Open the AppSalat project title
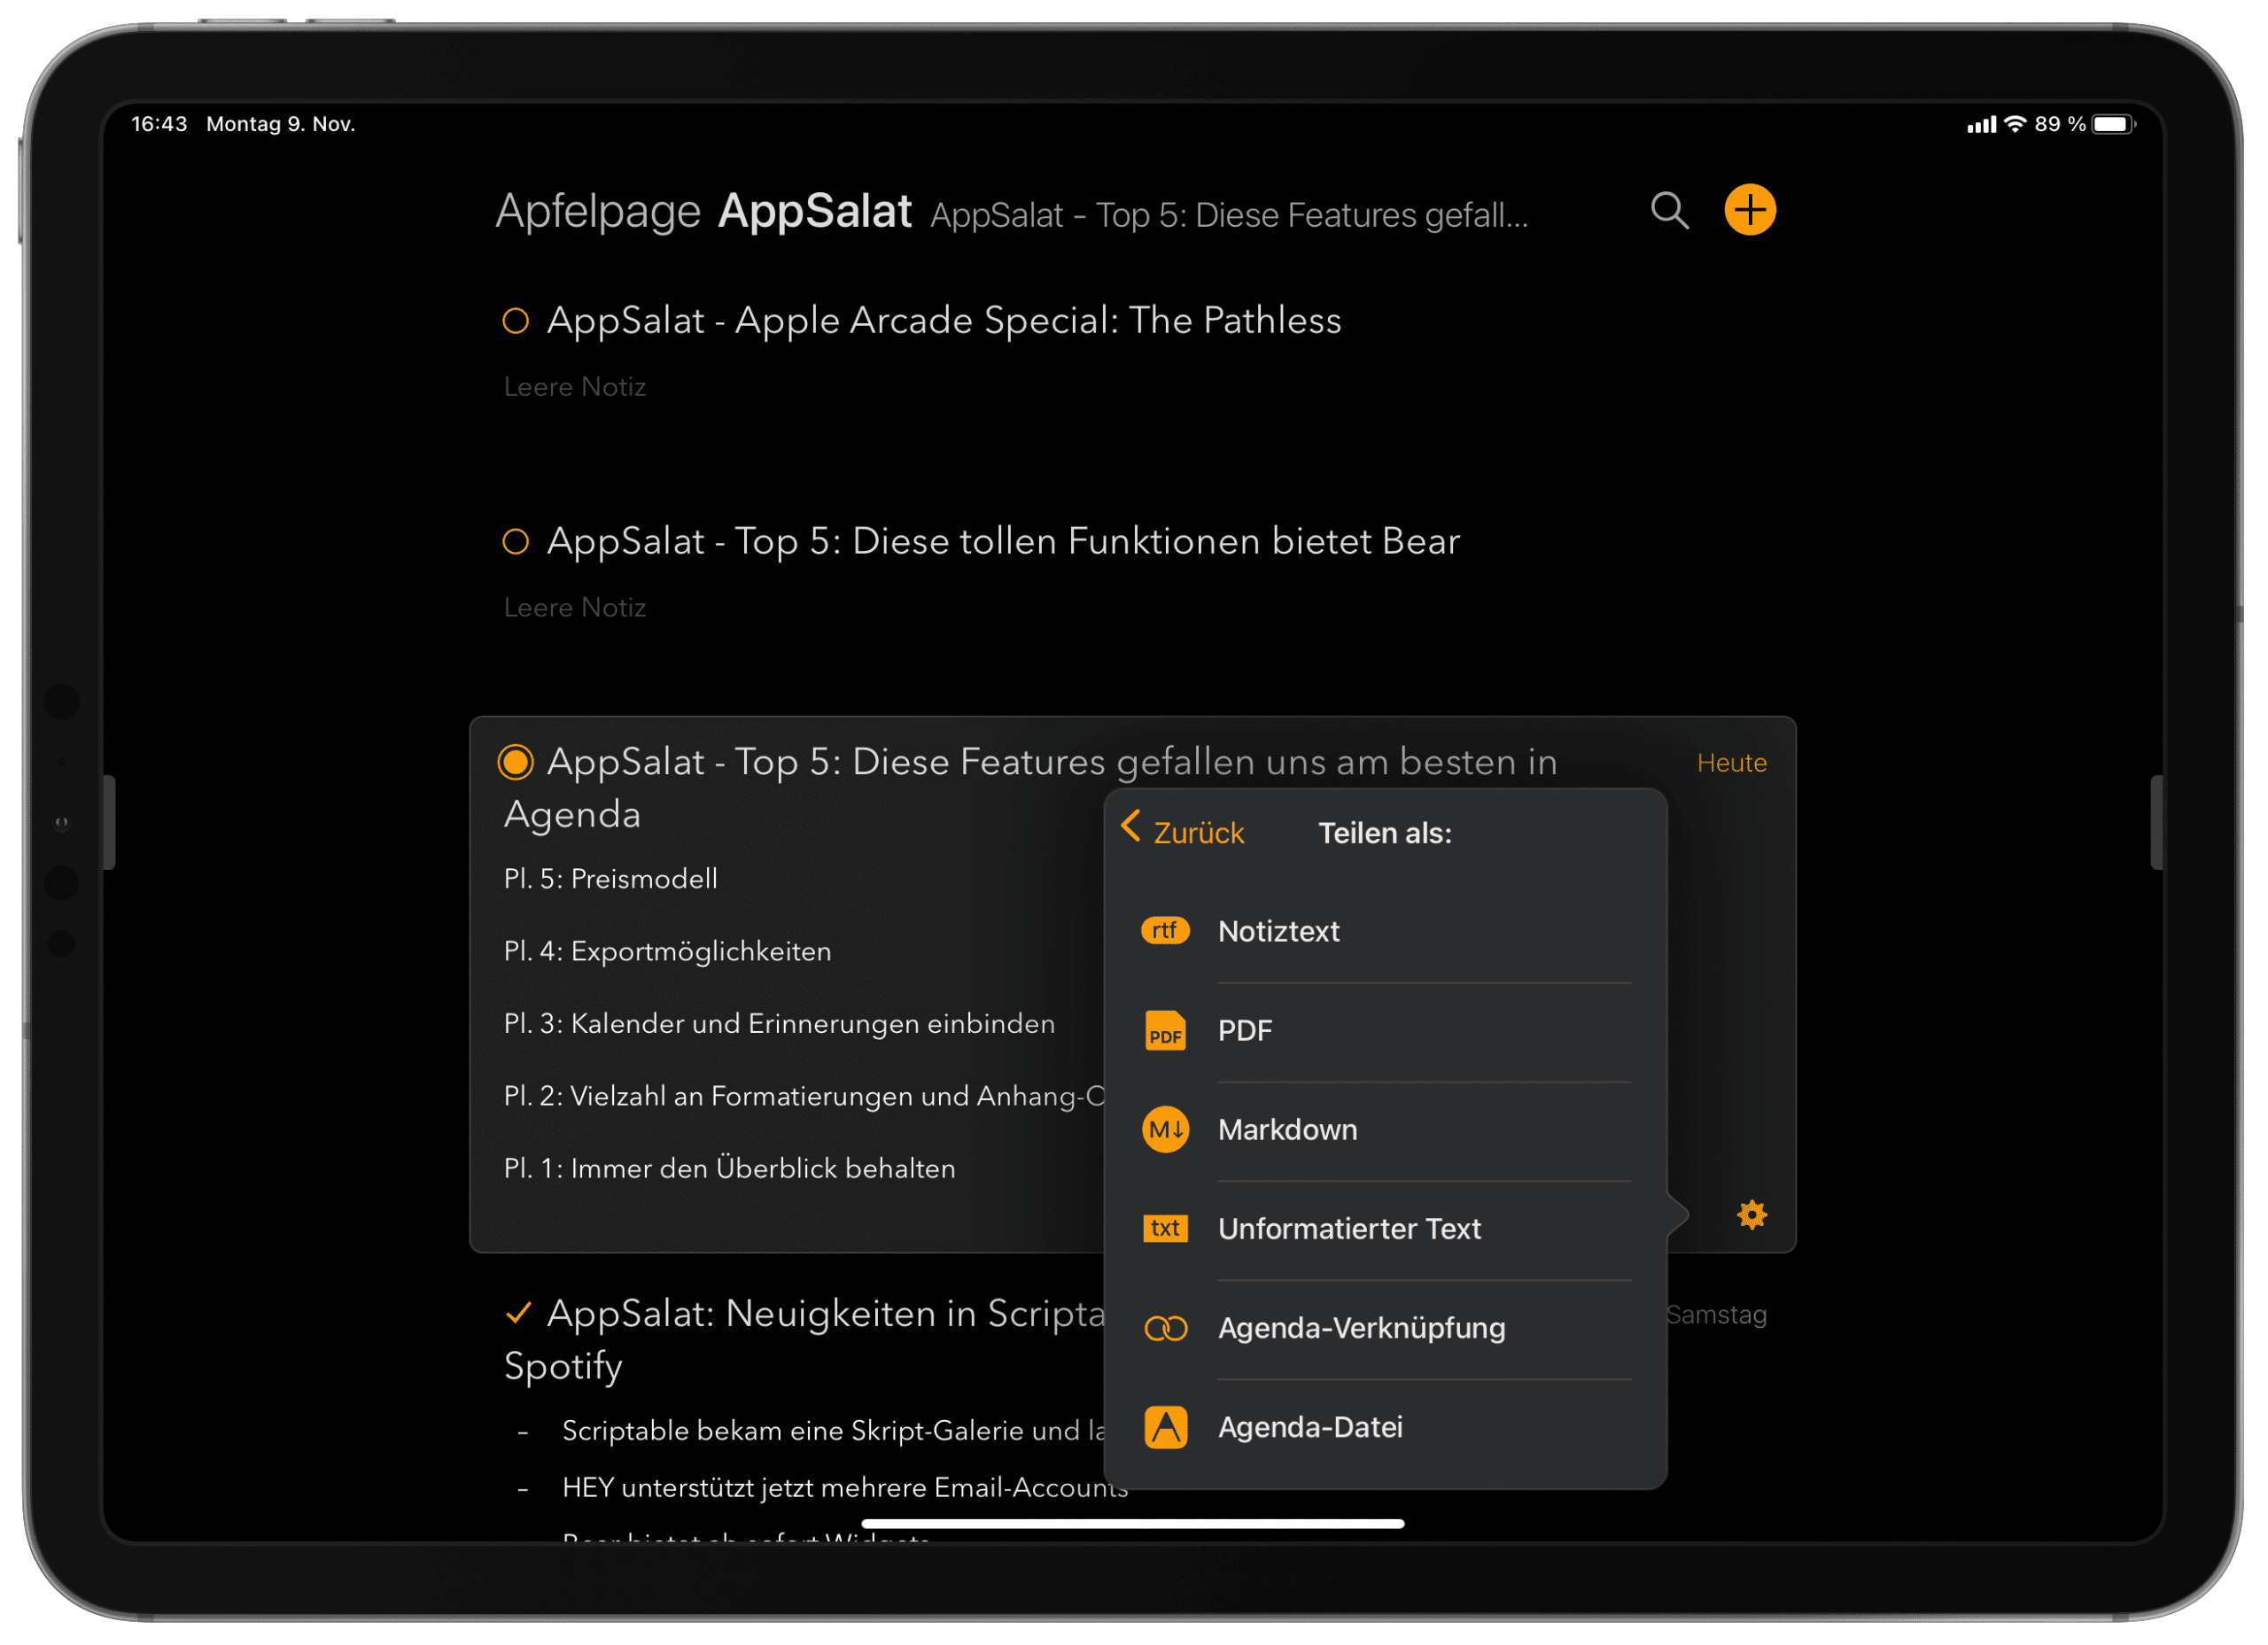The width and height of the screenshot is (2268, 1645). 814,211
